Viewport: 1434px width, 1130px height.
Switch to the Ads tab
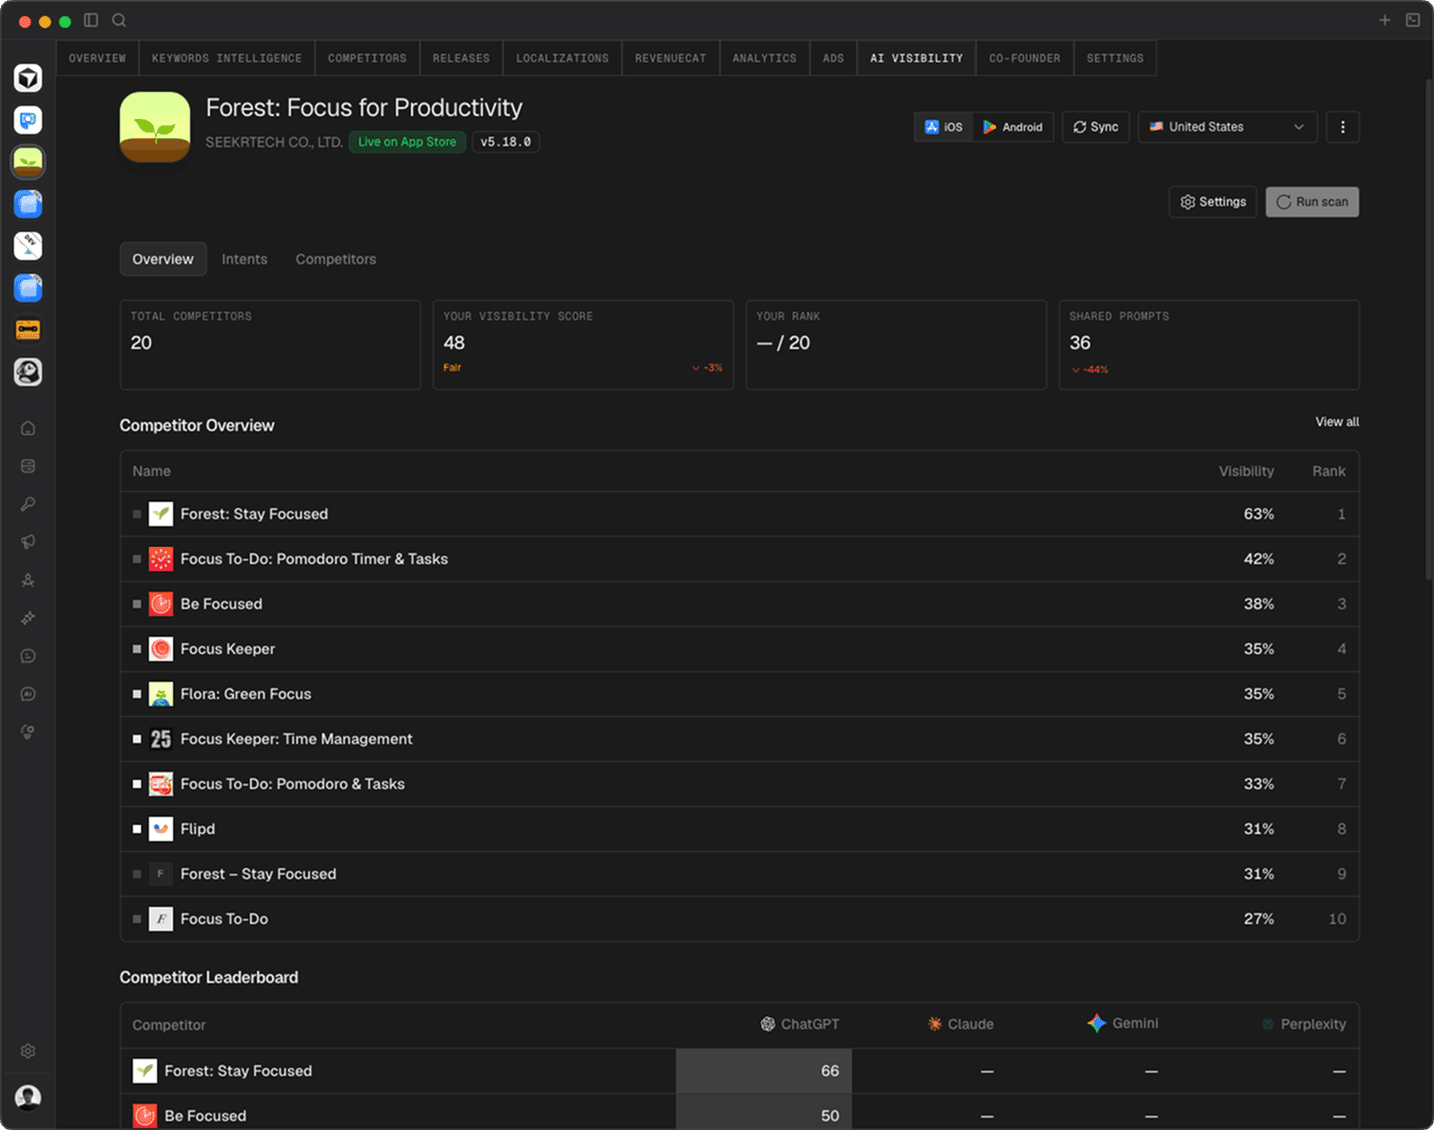point(833,58)
